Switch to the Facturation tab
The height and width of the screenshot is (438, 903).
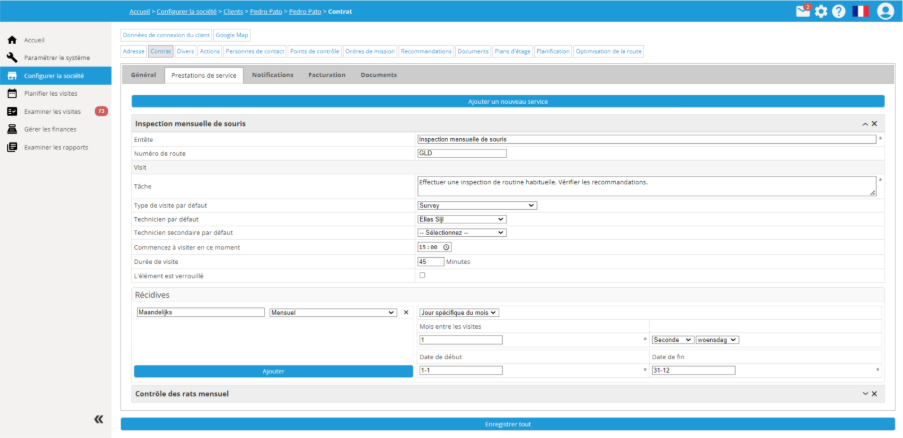tap(327, 75)
